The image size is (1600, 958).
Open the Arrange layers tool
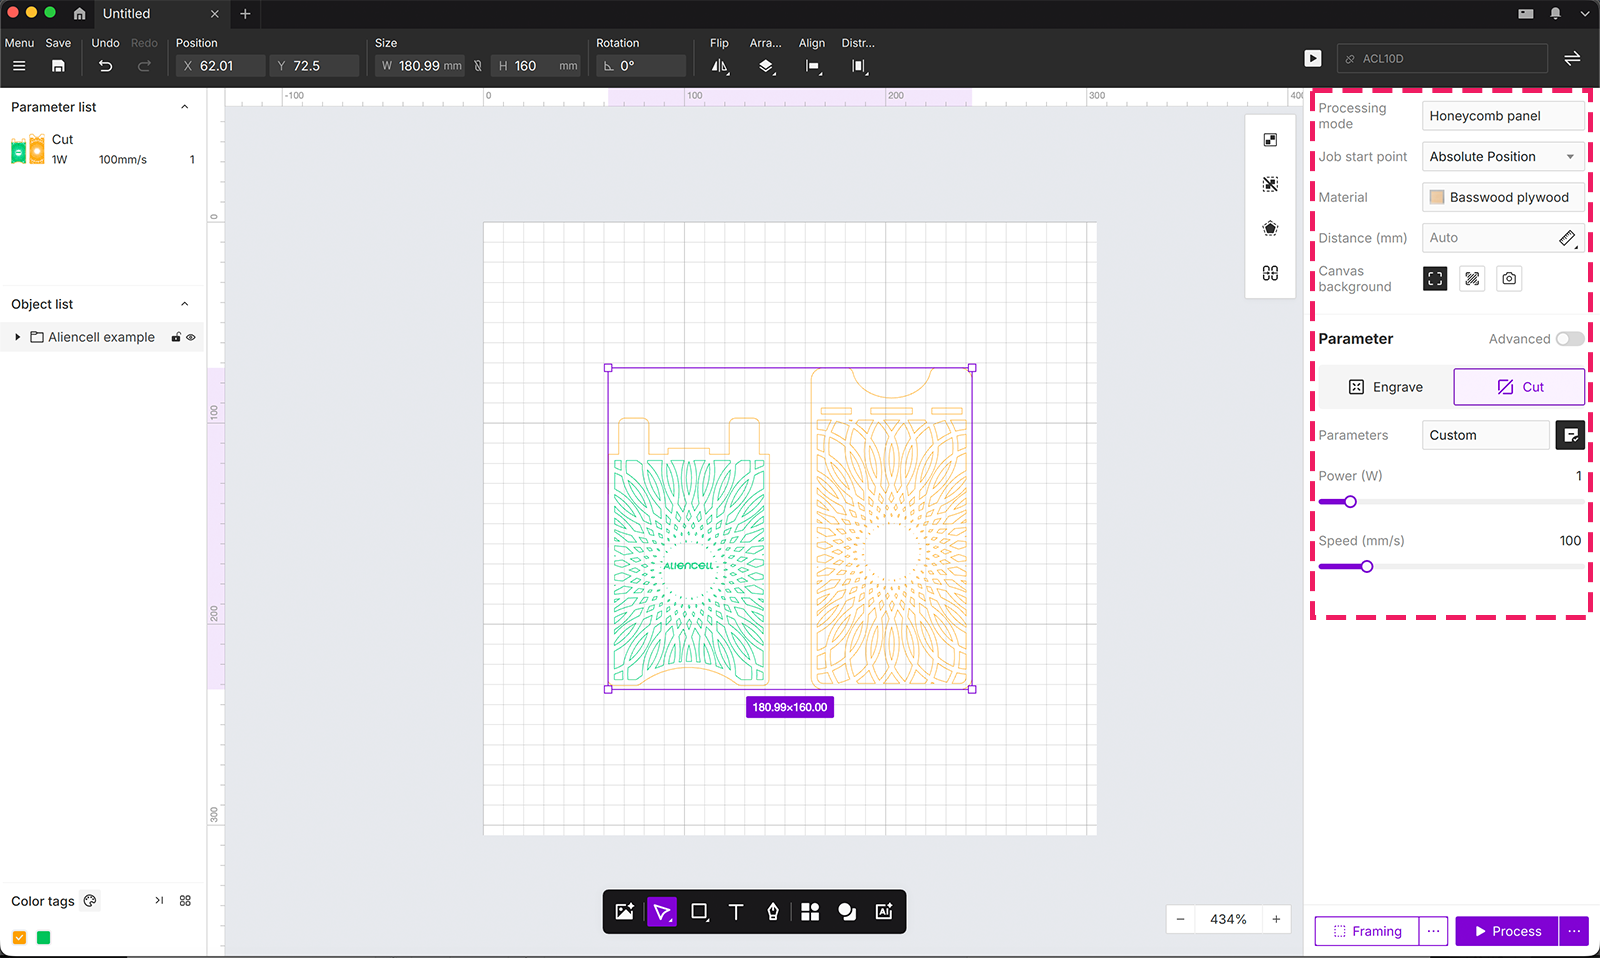click(766, 66)
